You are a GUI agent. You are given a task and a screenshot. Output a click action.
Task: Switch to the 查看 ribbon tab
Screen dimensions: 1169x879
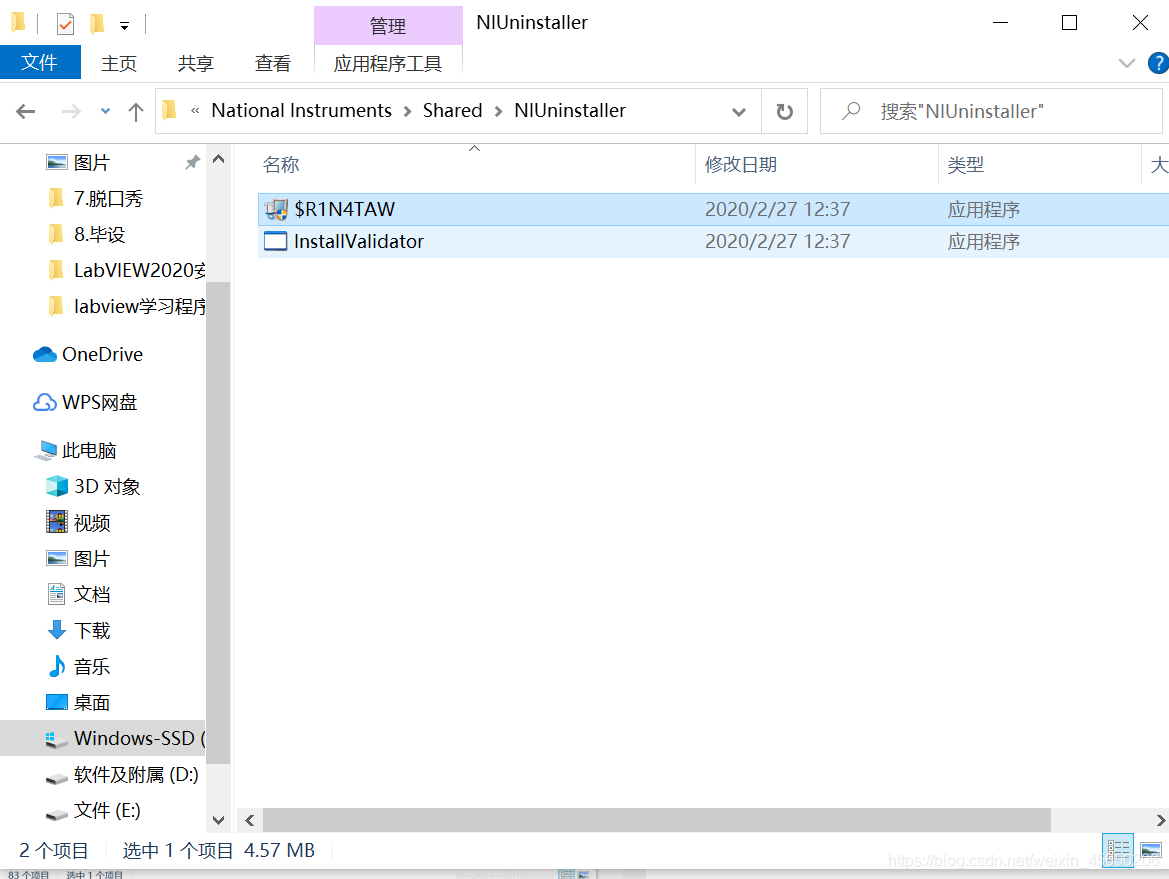273,63
